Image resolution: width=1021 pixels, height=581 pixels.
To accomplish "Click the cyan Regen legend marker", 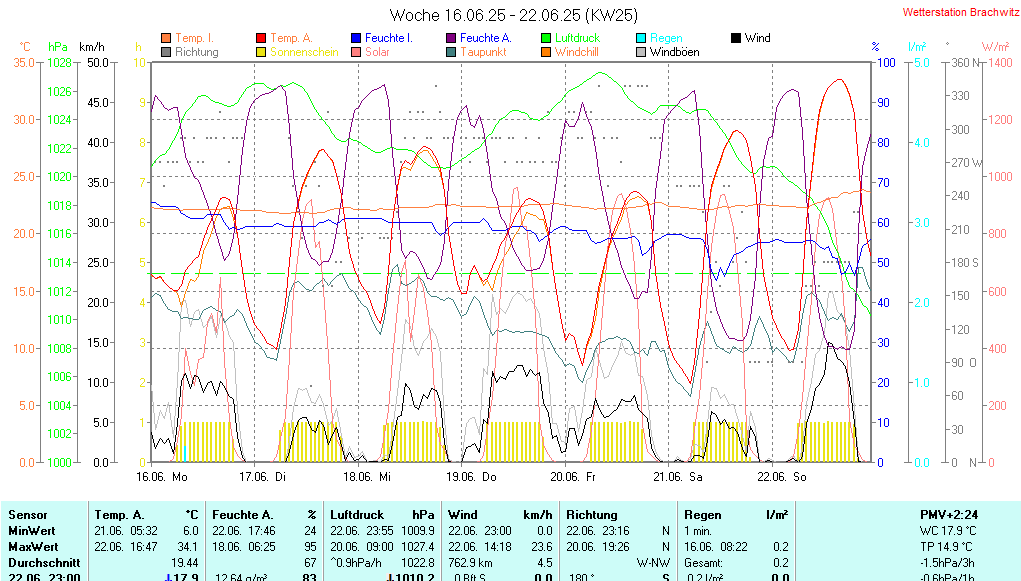I will pyautogui.click(x=642, y=38).
